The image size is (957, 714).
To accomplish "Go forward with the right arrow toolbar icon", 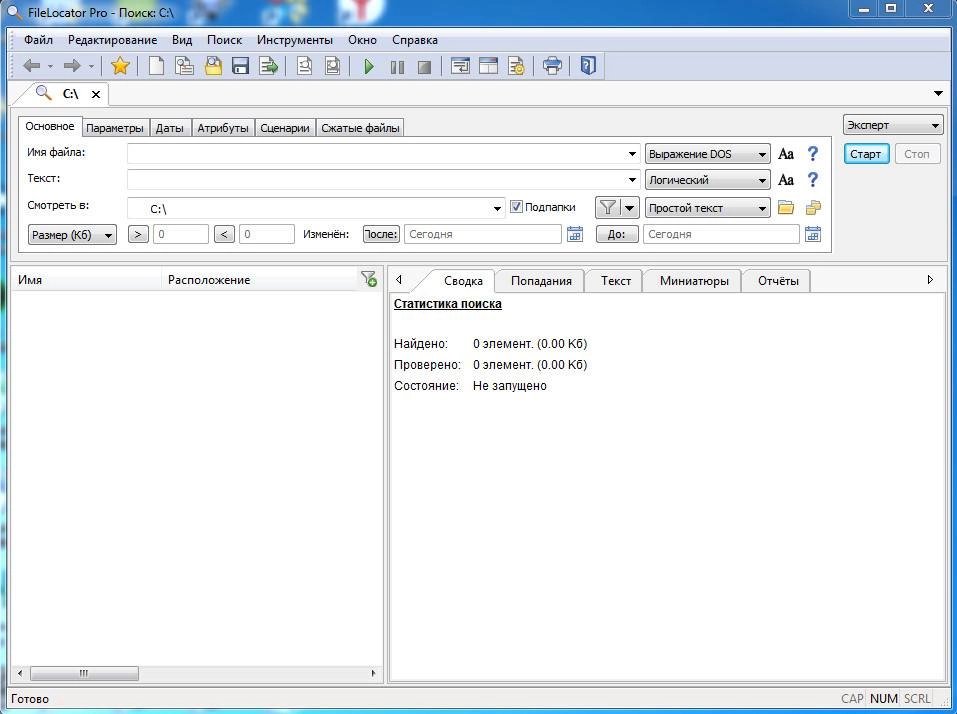I will tap(72, 66).
